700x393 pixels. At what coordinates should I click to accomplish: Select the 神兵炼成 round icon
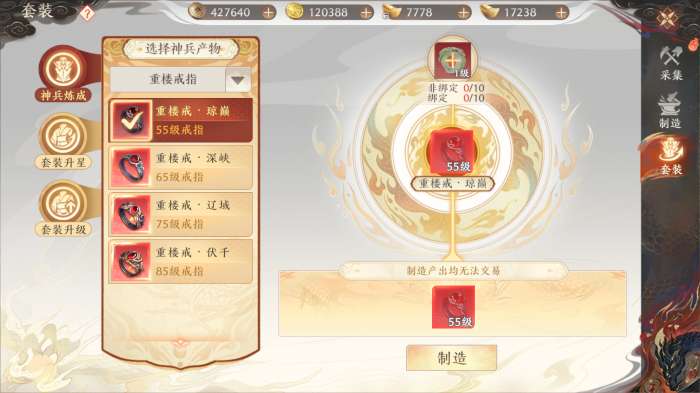click(x=63, y=75)
